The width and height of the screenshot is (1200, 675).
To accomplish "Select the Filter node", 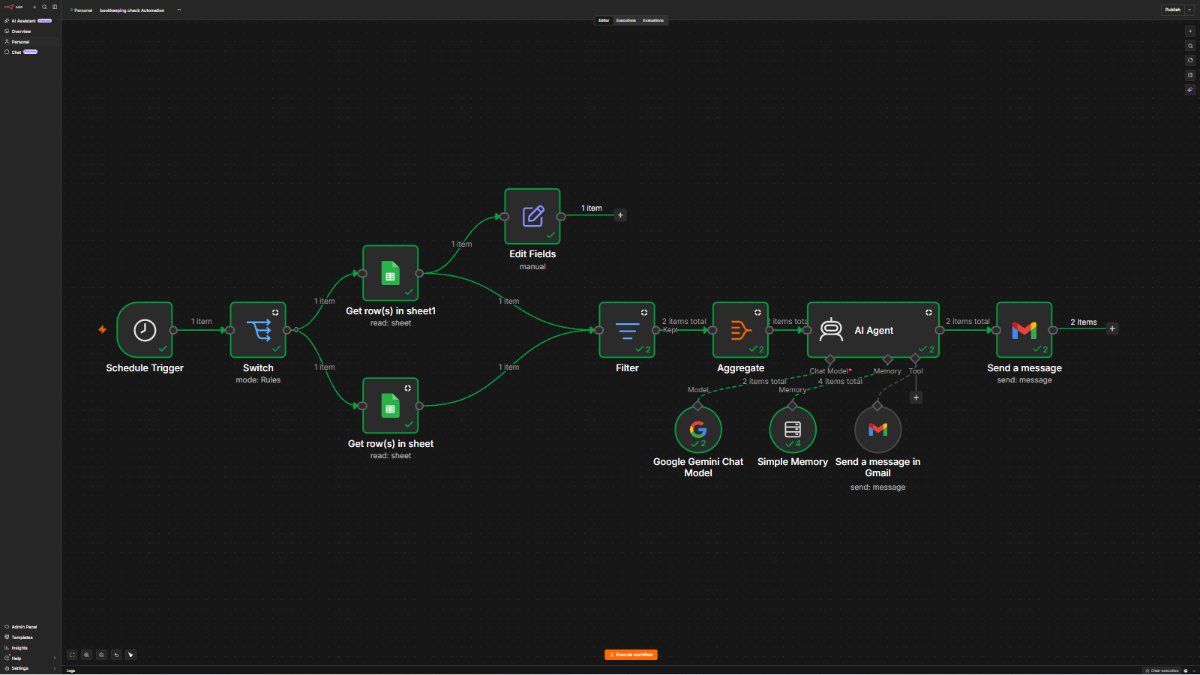I will tap(627, 330).
